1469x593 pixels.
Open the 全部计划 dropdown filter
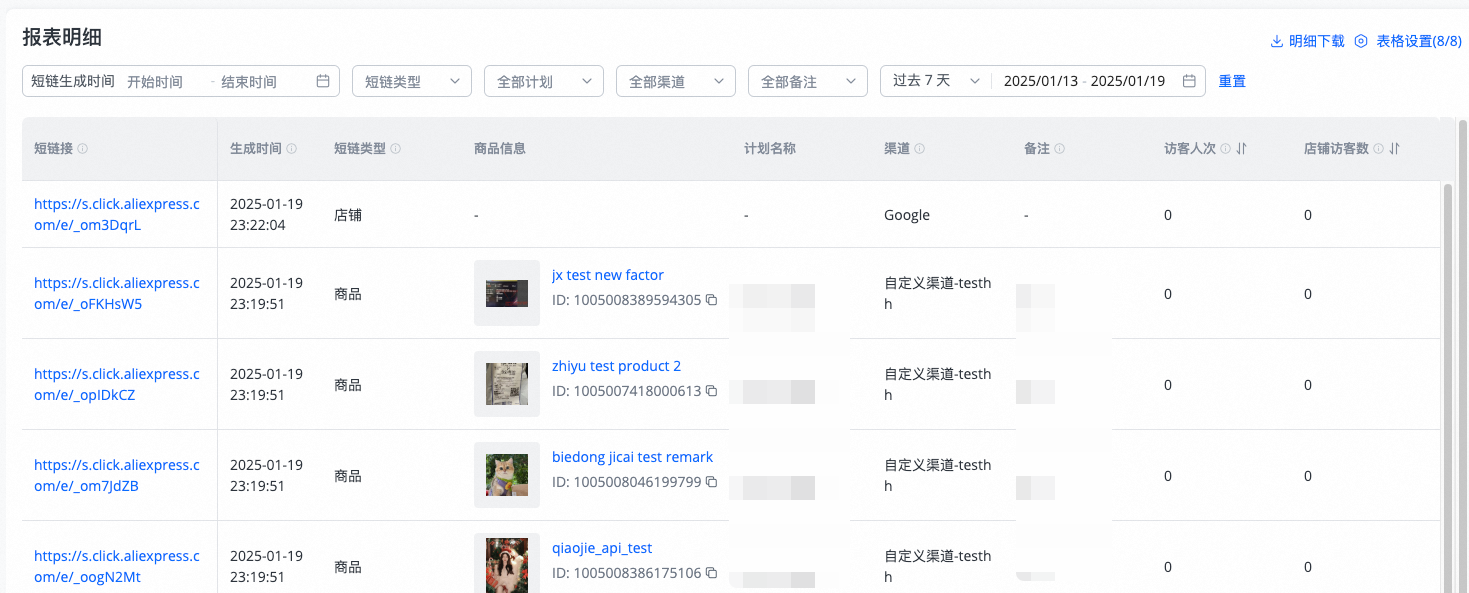pos(543,81)
